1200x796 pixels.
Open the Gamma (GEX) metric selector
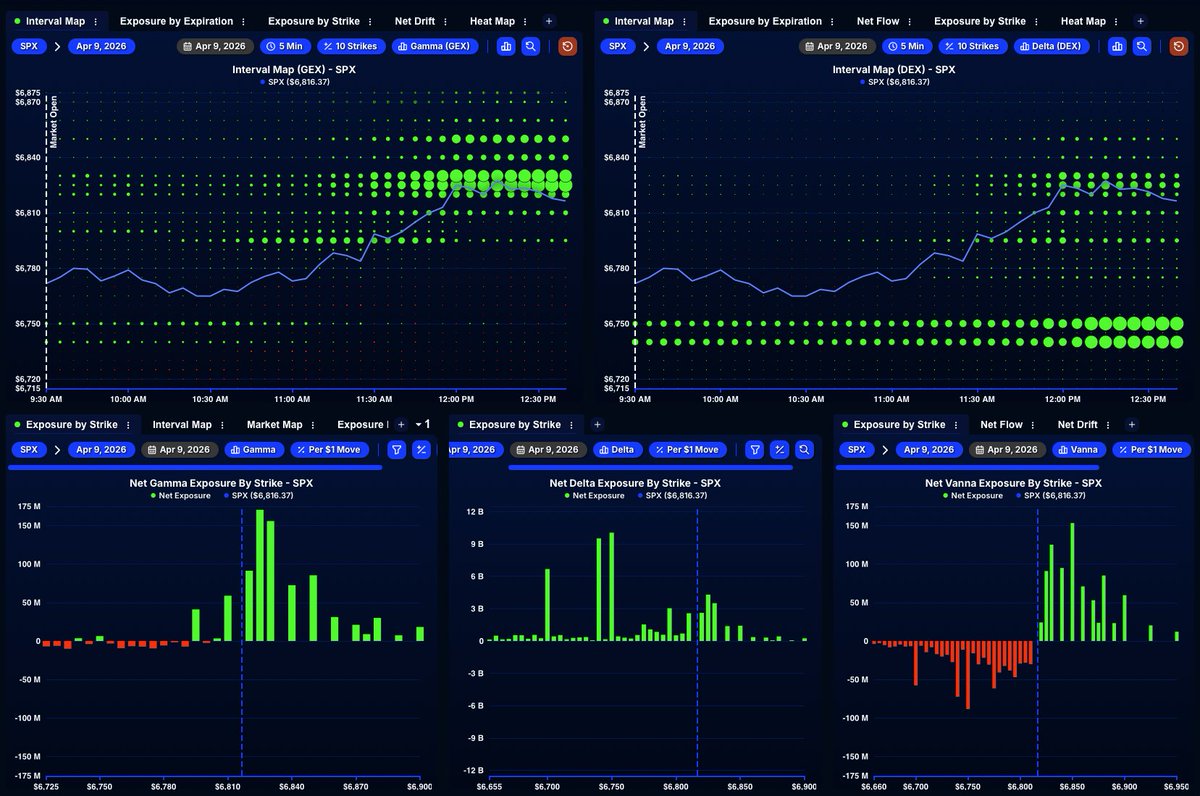434,46
